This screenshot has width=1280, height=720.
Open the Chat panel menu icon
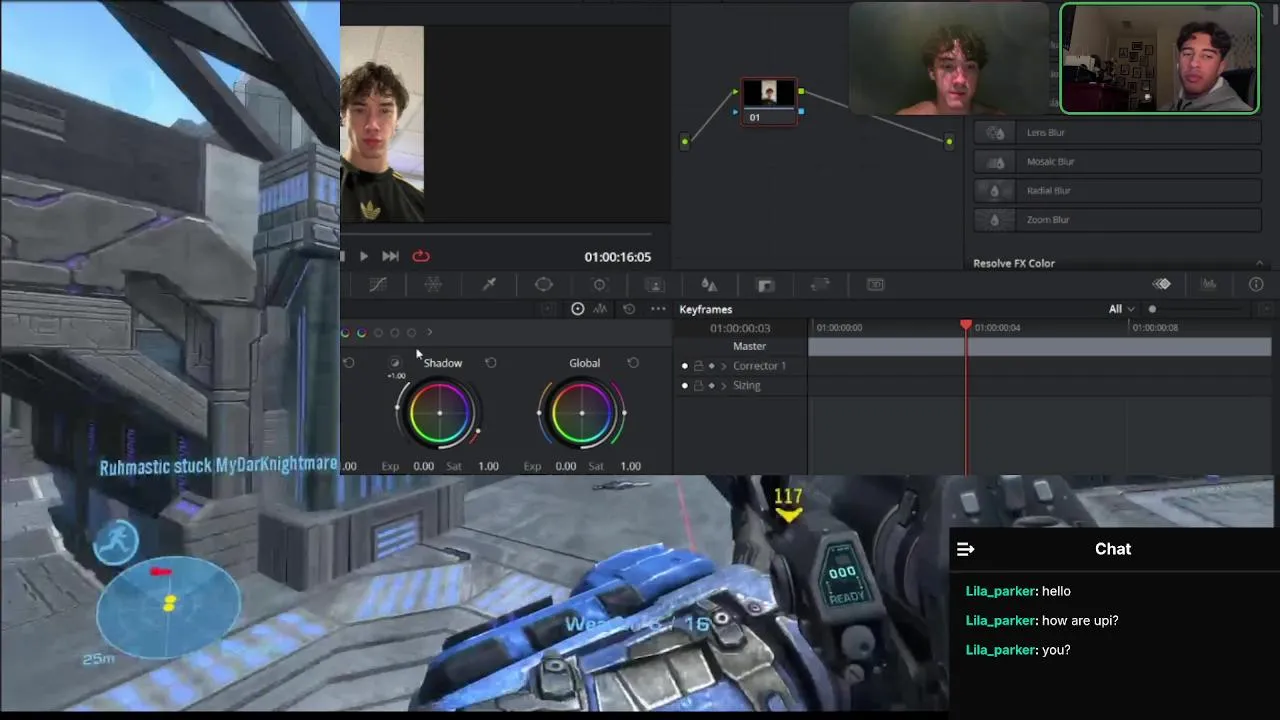point(965,549)
